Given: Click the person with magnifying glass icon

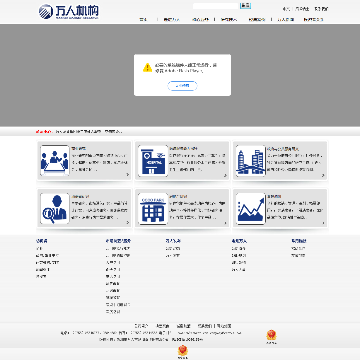Looking at the screenshot, I should click(x=55, y=209).
